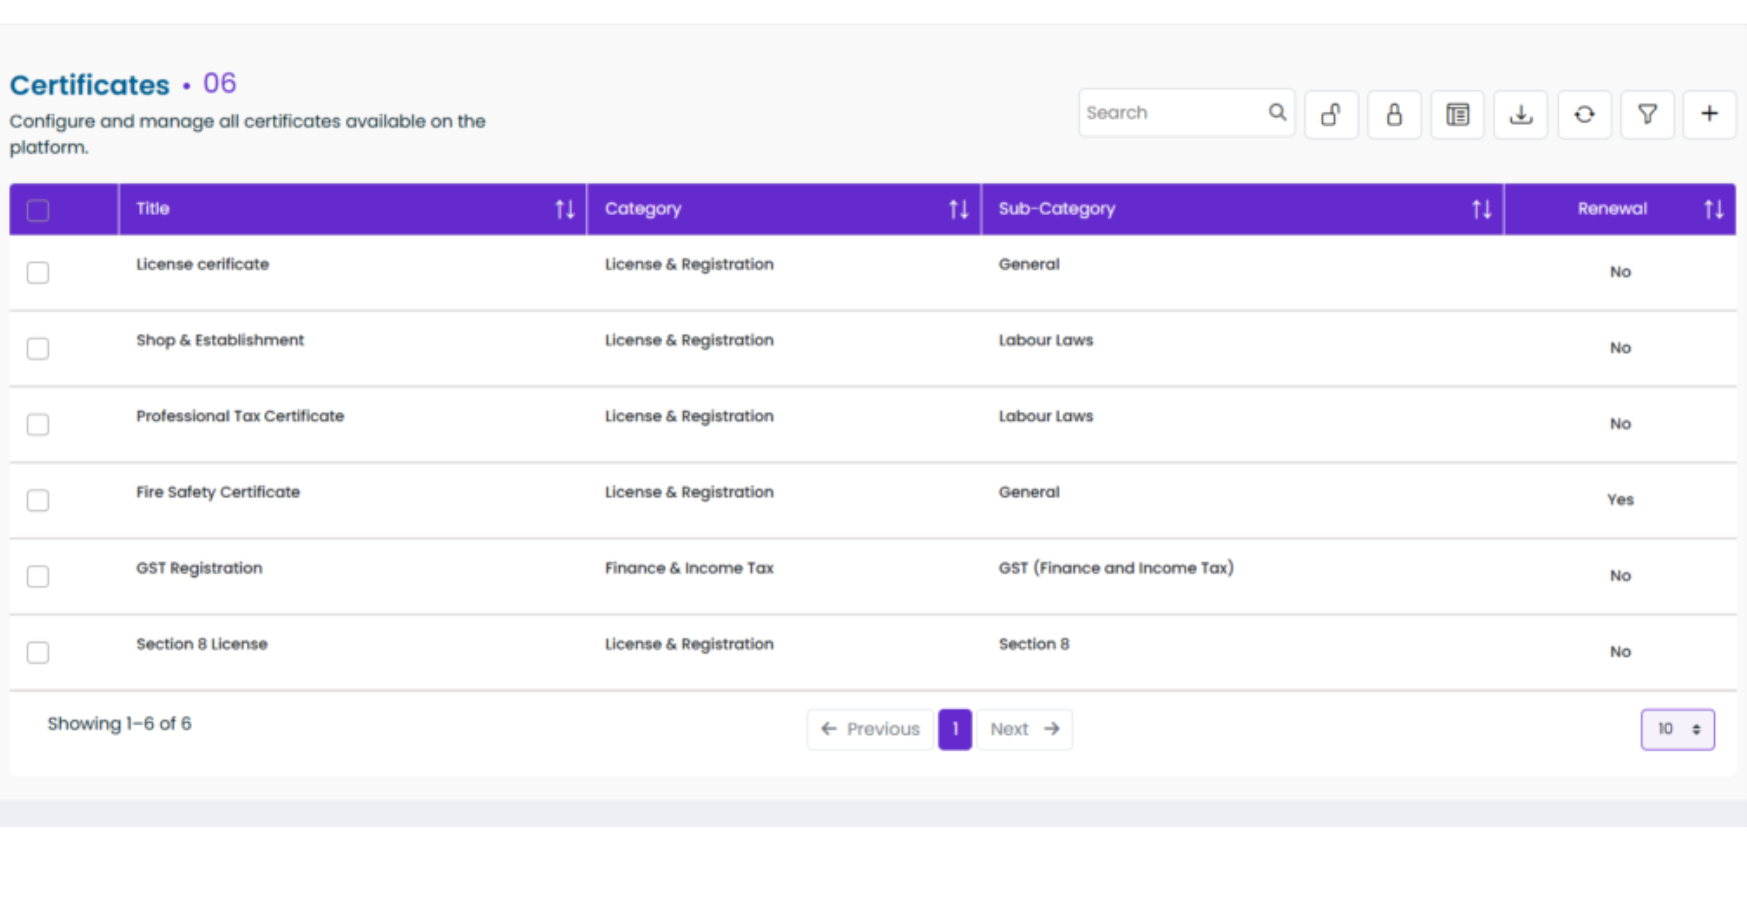Open the rows-per-page dropdown showing 10
Image resolution: width=1747 pixels, height=900 pixels.
pos(1678,729)
